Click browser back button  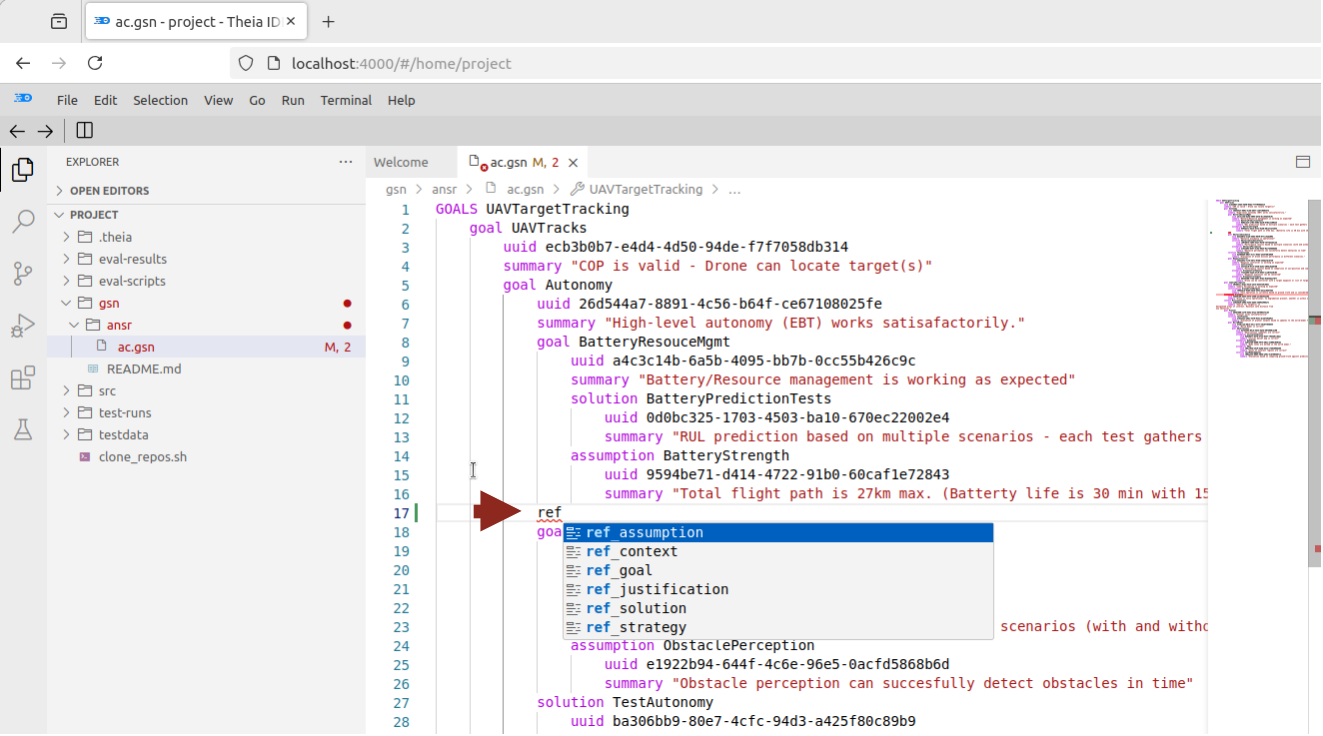23,63
